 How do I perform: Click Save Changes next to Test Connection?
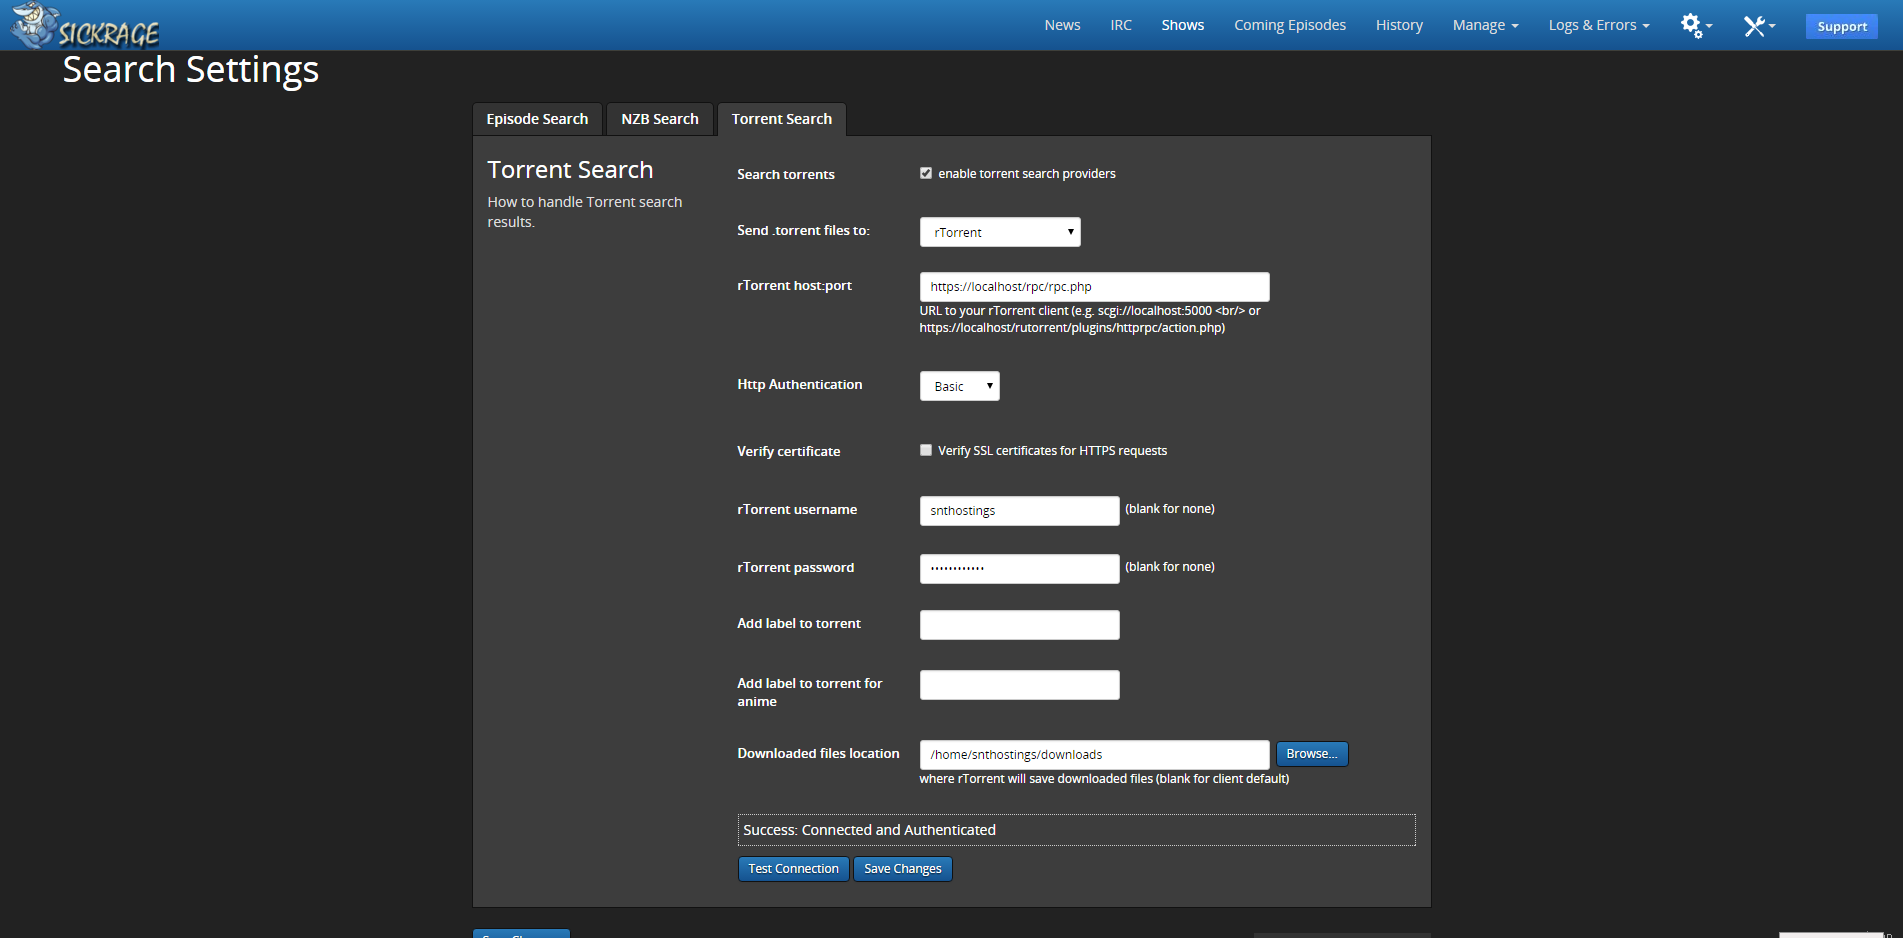click(x=903, y=869)
